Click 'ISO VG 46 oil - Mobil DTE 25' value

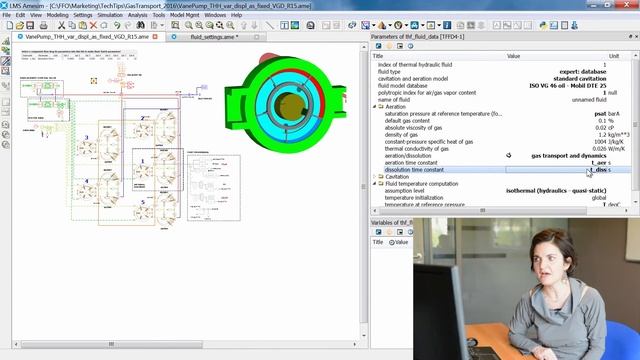(x=567, y=86)
